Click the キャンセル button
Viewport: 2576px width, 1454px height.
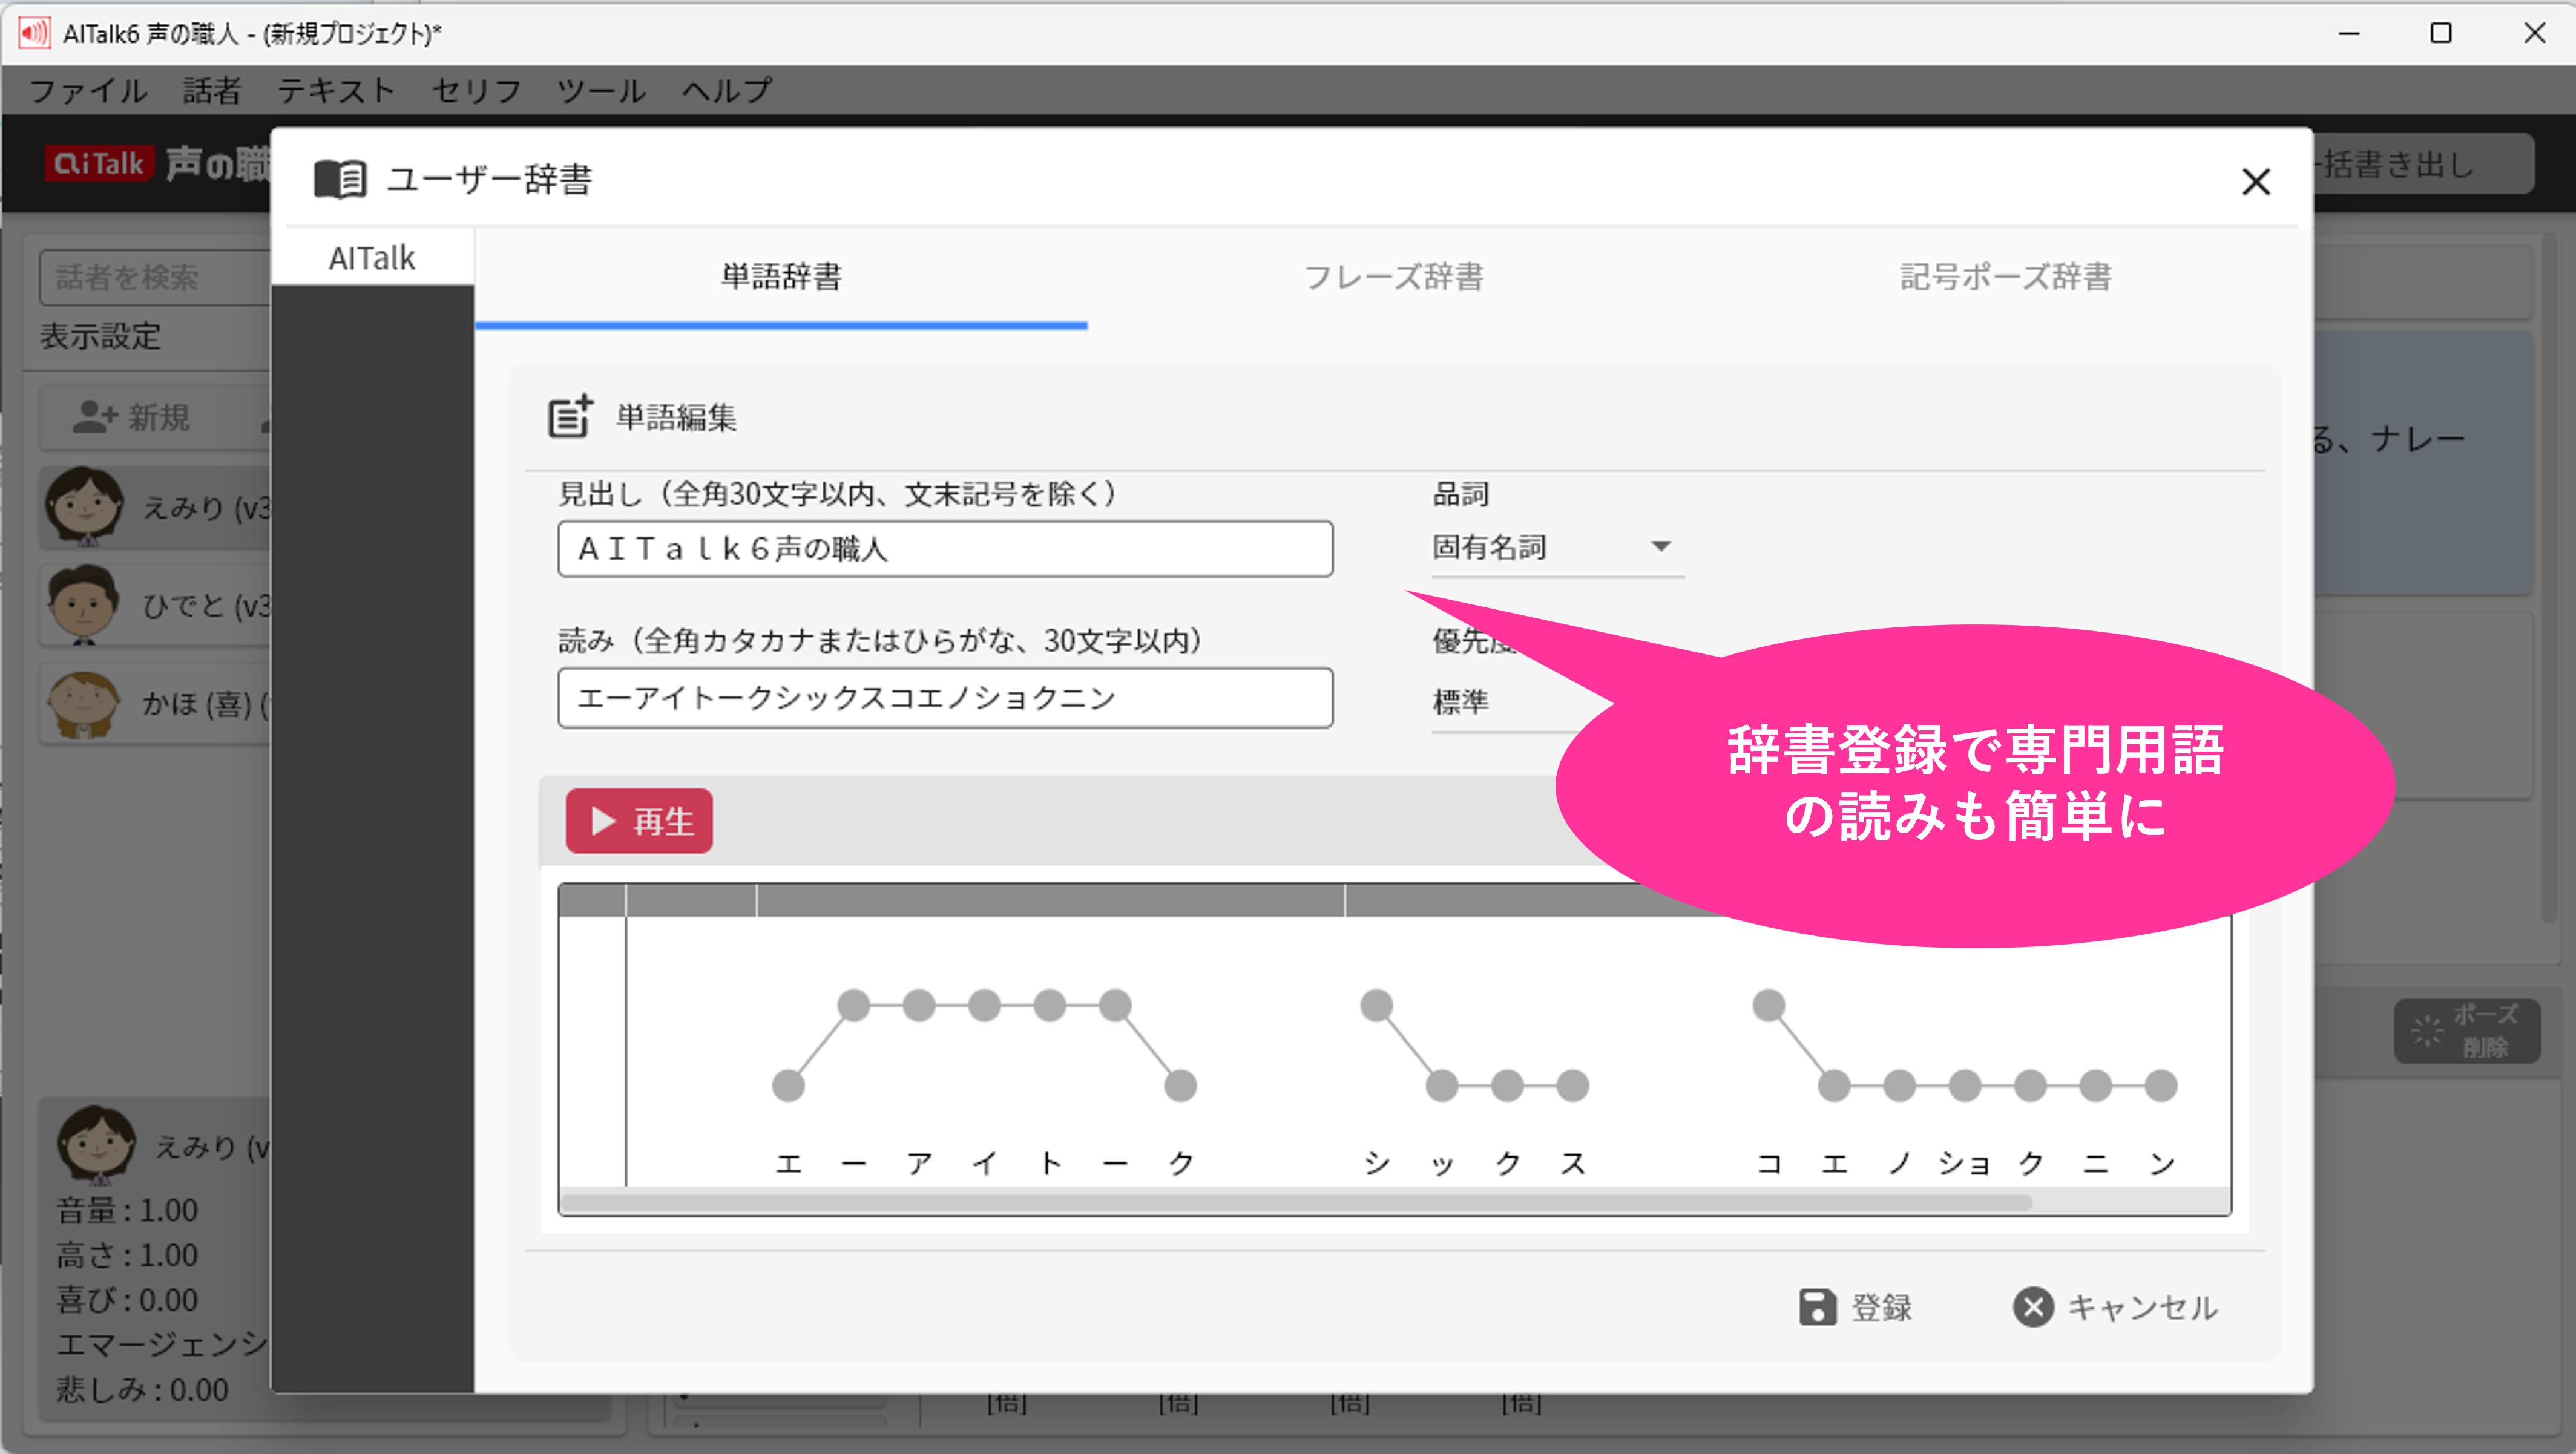(2116, 1307)
